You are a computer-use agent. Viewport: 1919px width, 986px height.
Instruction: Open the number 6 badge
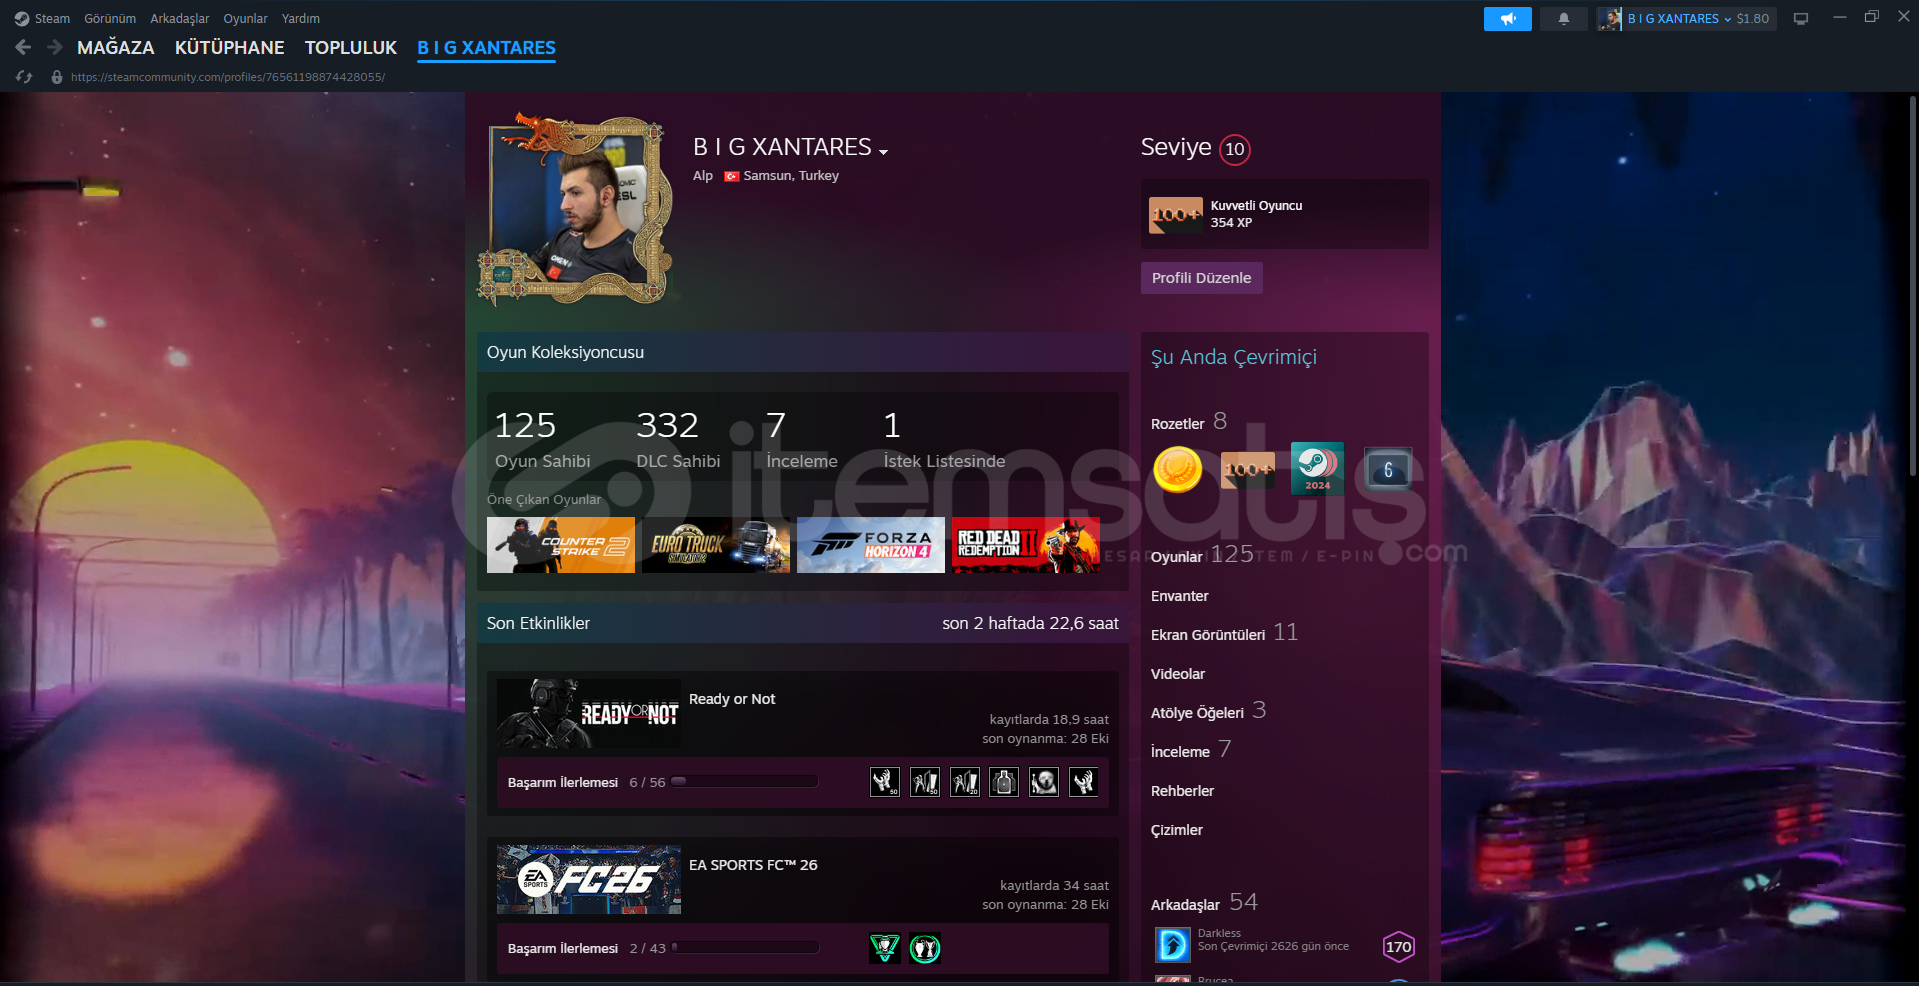[x=1388, y=469]
